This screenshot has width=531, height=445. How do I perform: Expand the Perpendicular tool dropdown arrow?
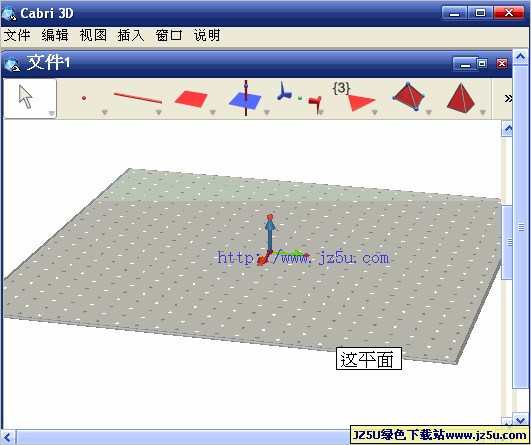click(267, 112)
